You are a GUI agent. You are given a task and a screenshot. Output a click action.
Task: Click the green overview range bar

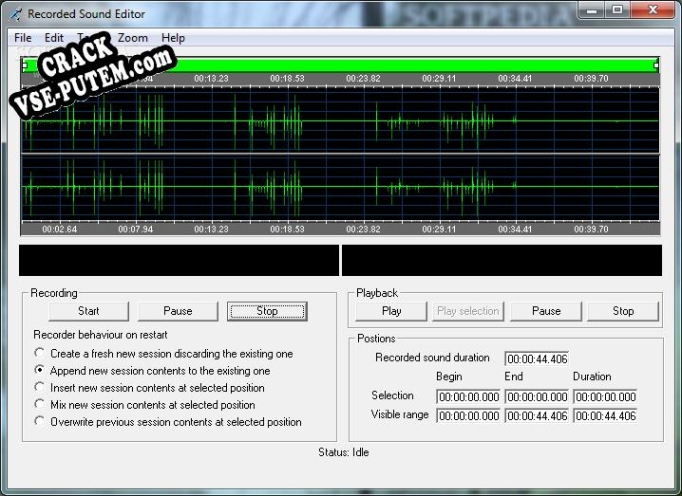[400, 65]
